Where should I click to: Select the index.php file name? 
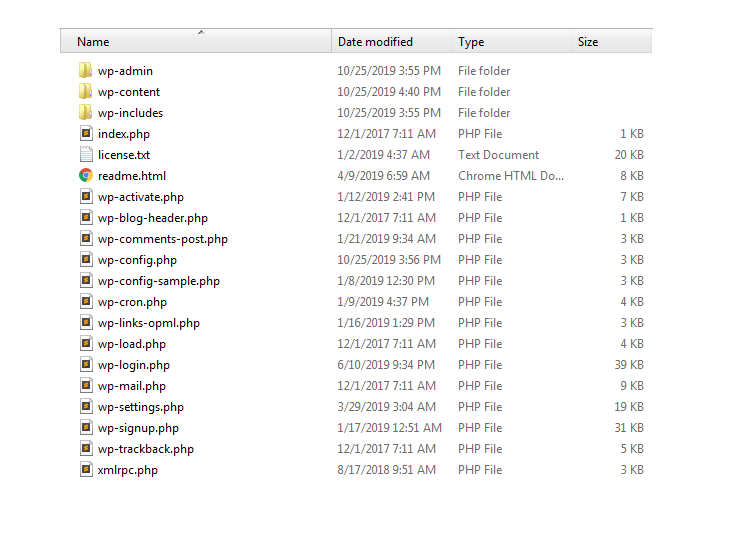pos(124,134)
